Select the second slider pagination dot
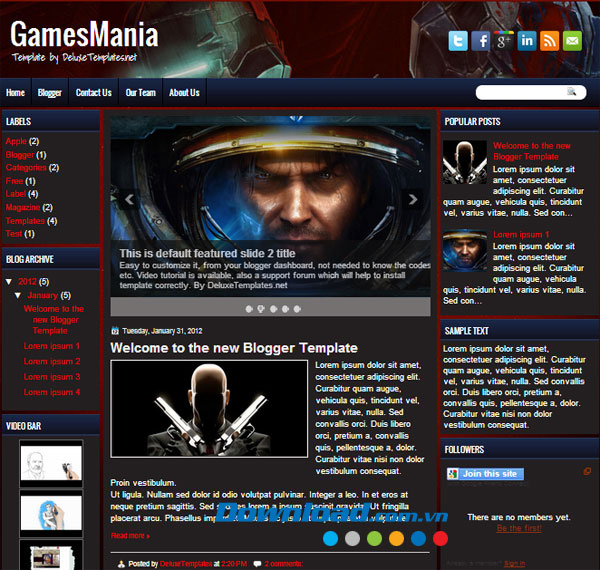Screen dimensions: 600x570 [261, 309]
